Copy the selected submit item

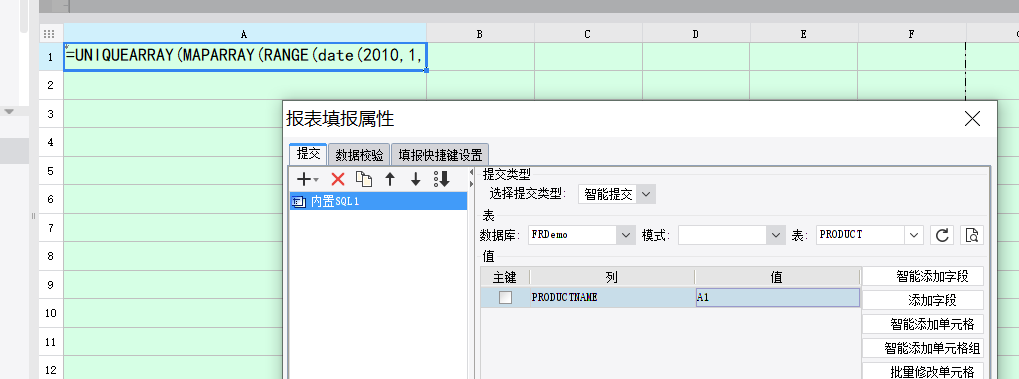[x=364, y=179]
